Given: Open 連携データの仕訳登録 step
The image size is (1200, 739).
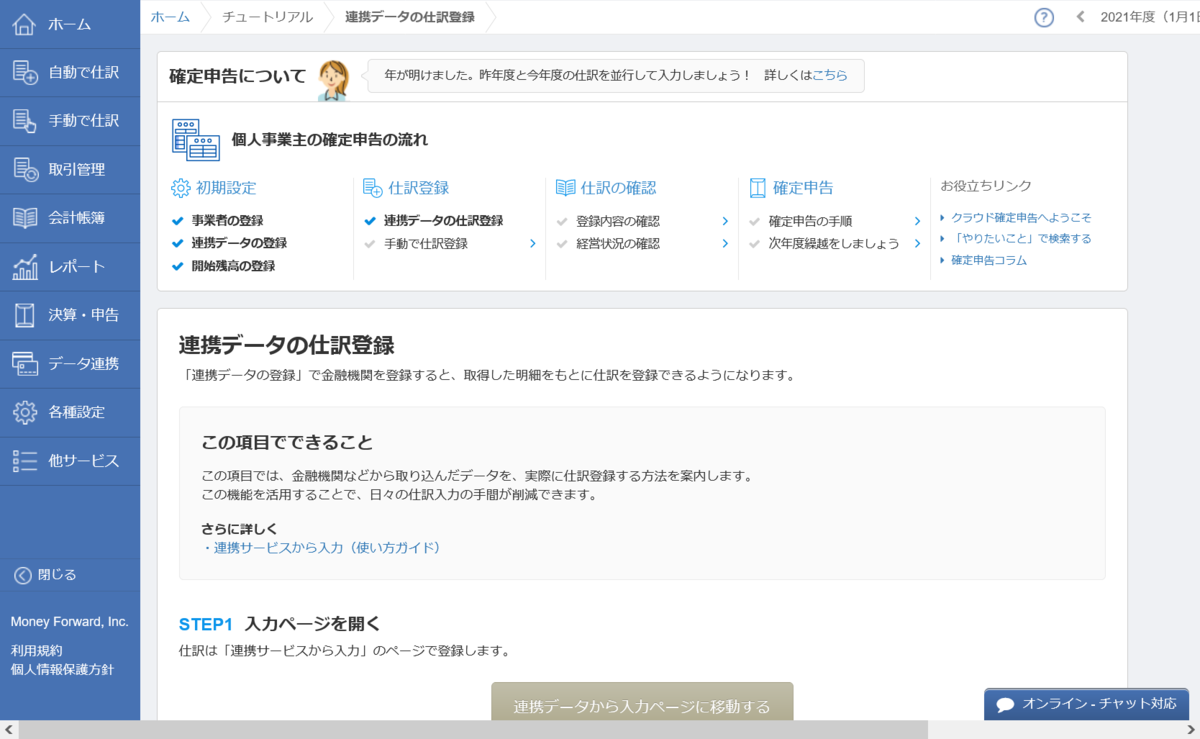Looking at the screenshot, I should click(443, 221).
